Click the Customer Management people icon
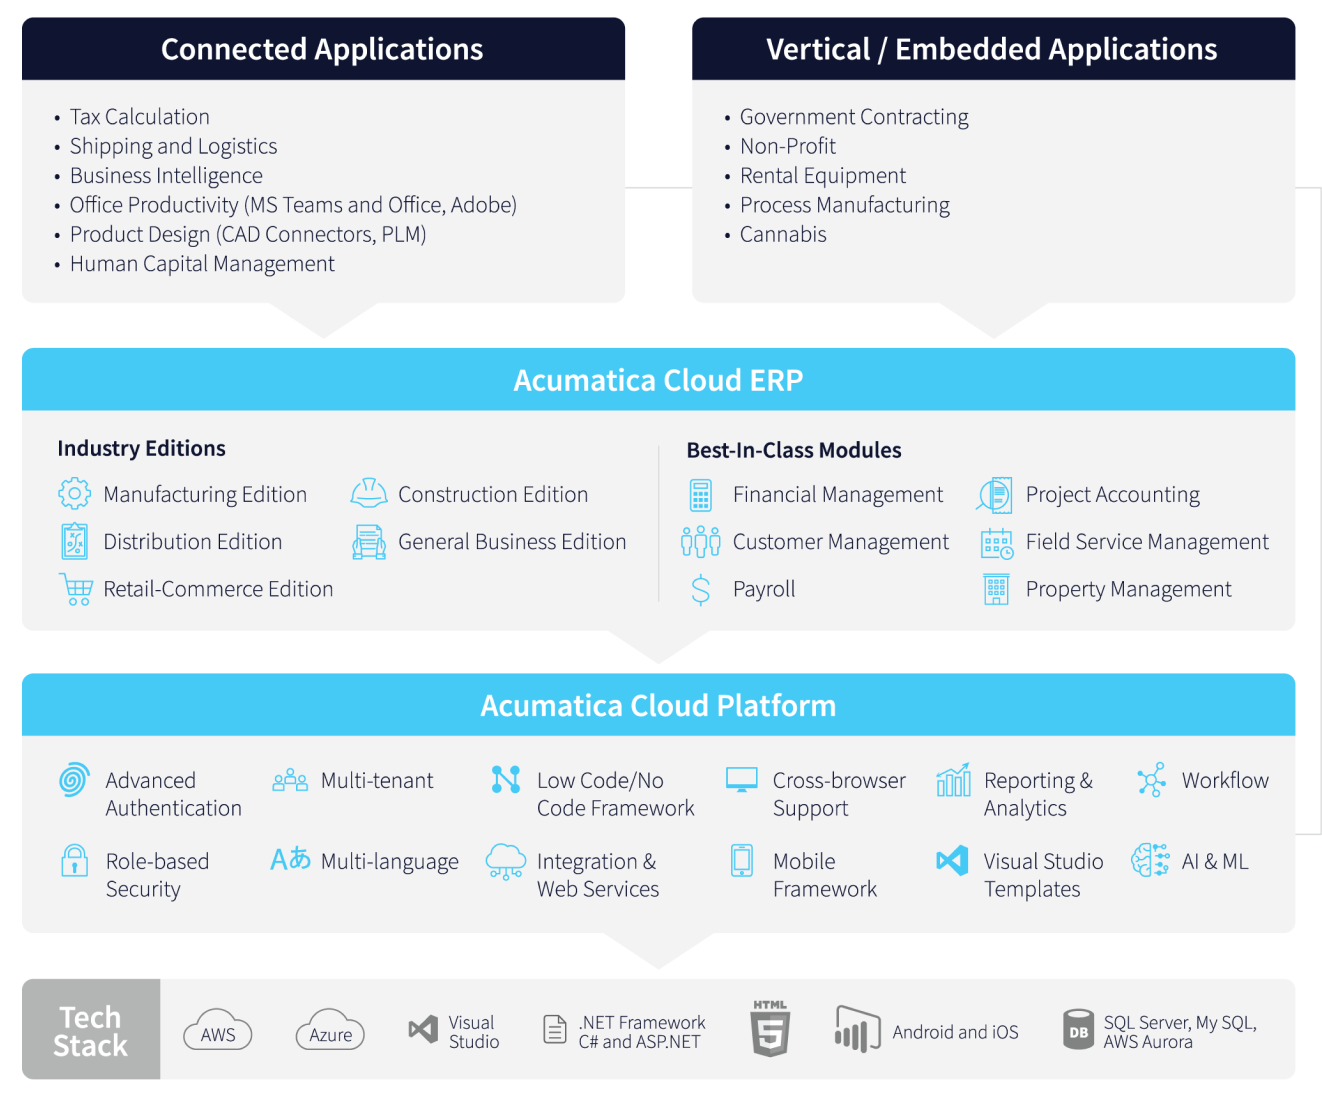Image resolution: width=1322 pixels, height=1096 pixels. 700,542
